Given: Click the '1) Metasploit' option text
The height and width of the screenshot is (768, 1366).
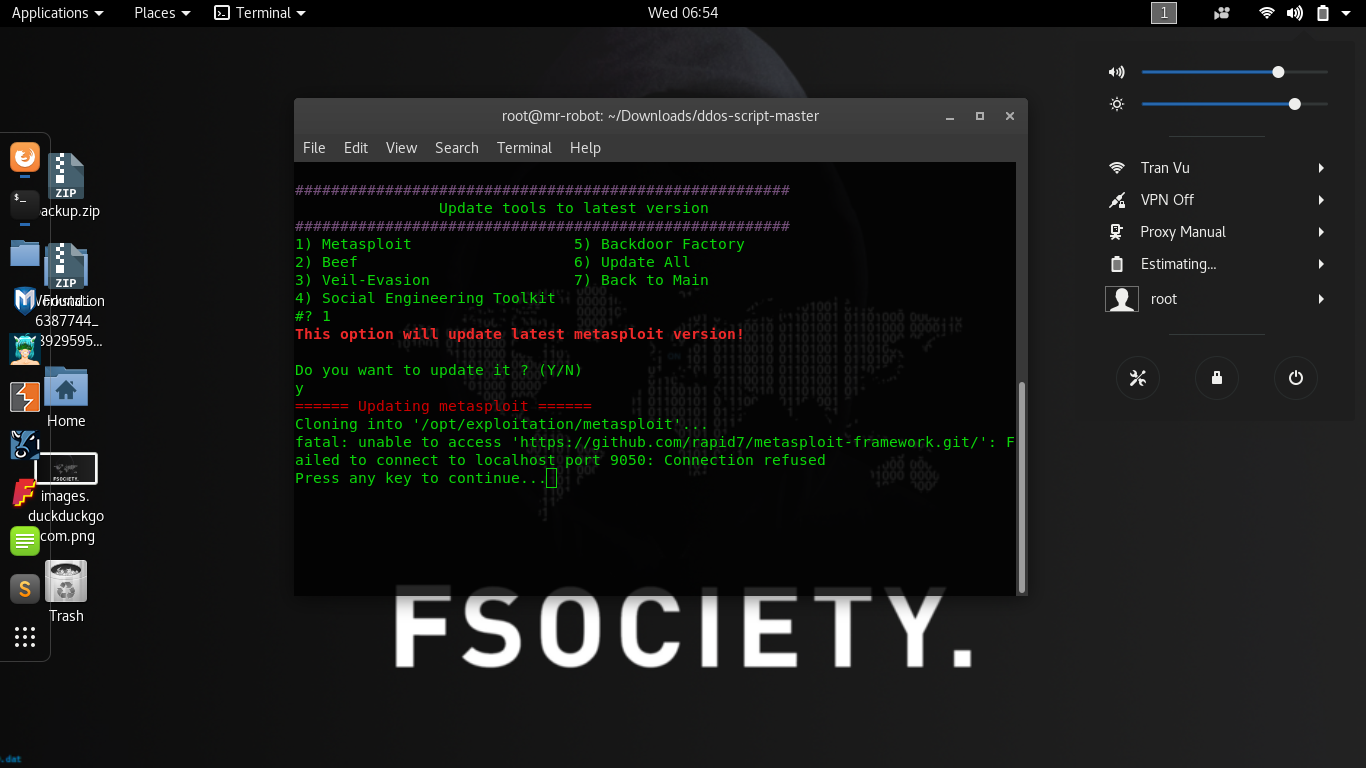Looking at the screenshot, I should point(353,244).
